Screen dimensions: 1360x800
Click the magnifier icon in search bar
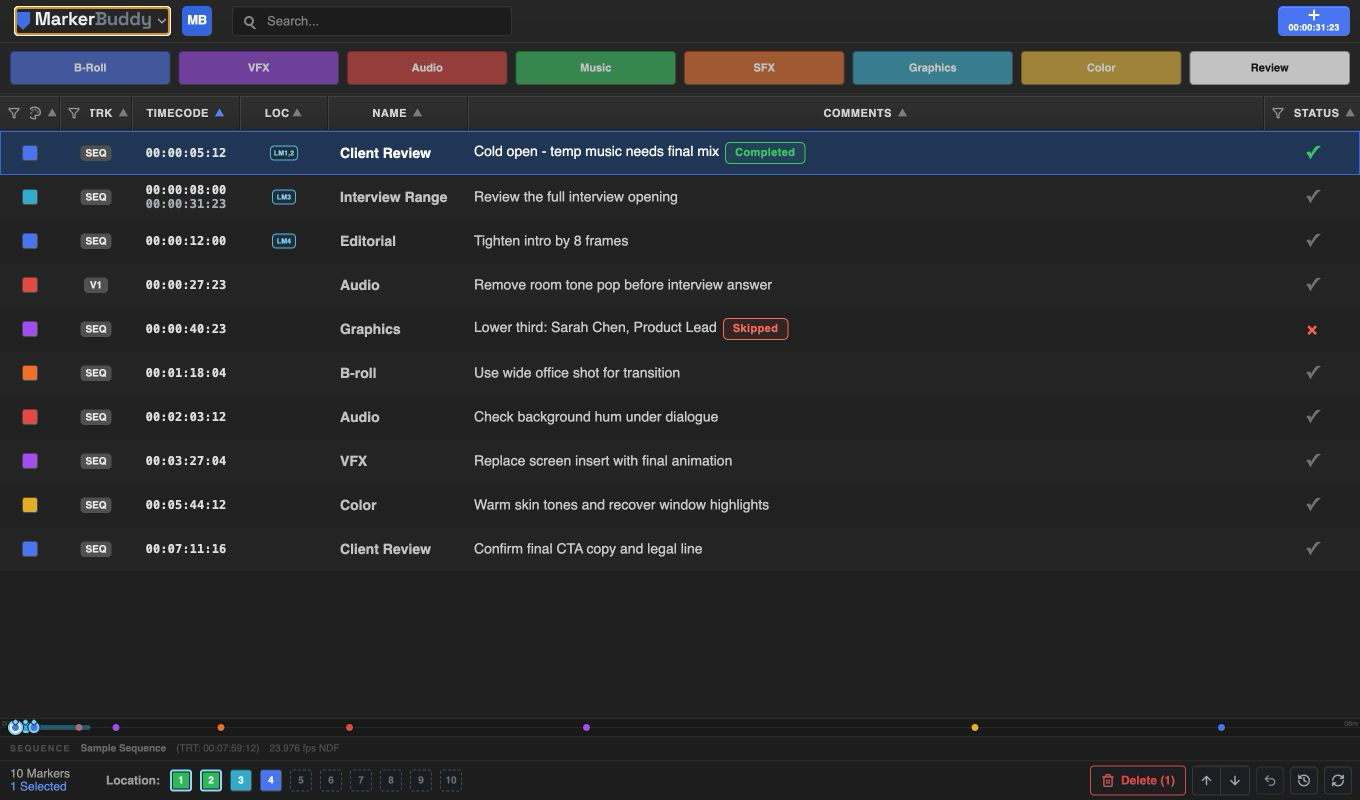coord(249,21)
